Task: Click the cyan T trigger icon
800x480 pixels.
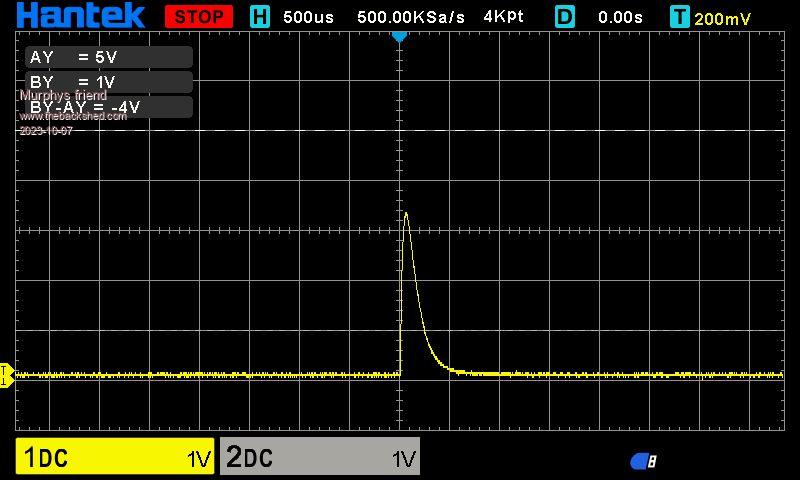Action: click(680, 17)
